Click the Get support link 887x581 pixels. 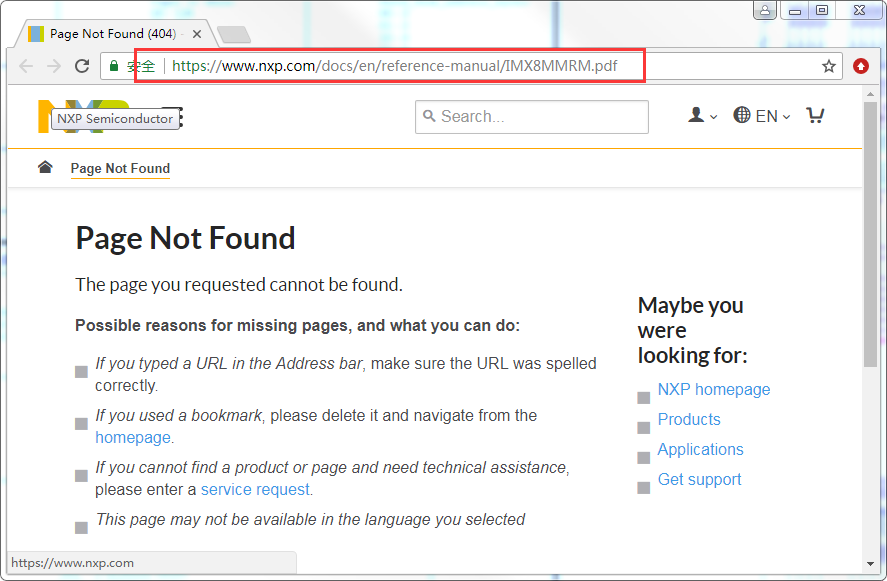(x=699, y=479)
